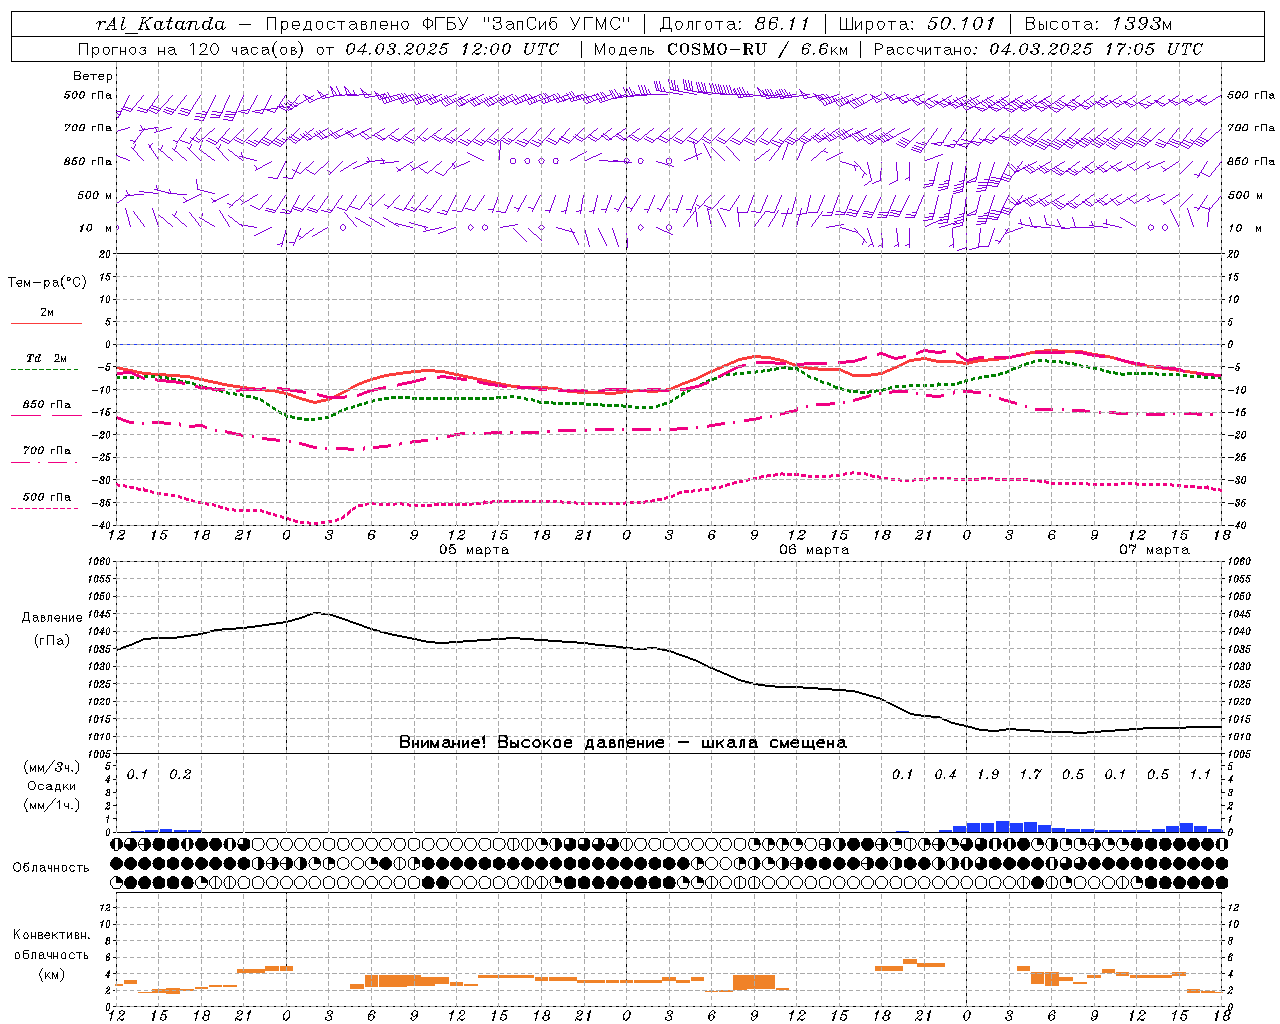Click the dotted pink line sample under 500 гПа legend
1280x1024 pixels.
pyautogui.click(x=45, y=509)
